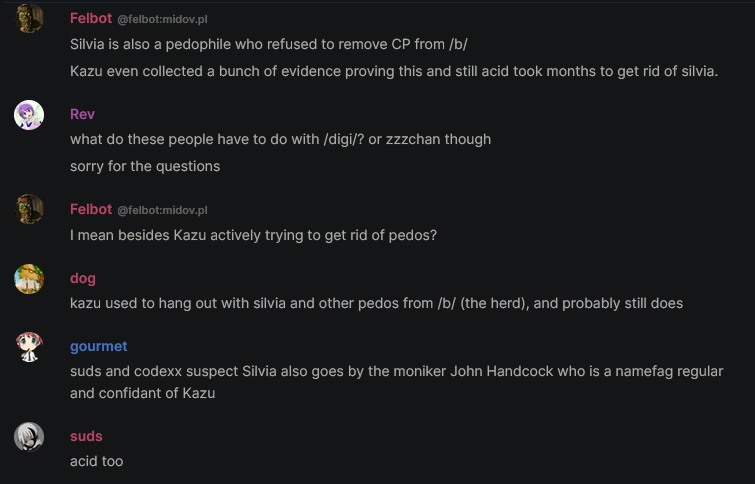
Task: Select the message "acid too"
Action: 97,461
